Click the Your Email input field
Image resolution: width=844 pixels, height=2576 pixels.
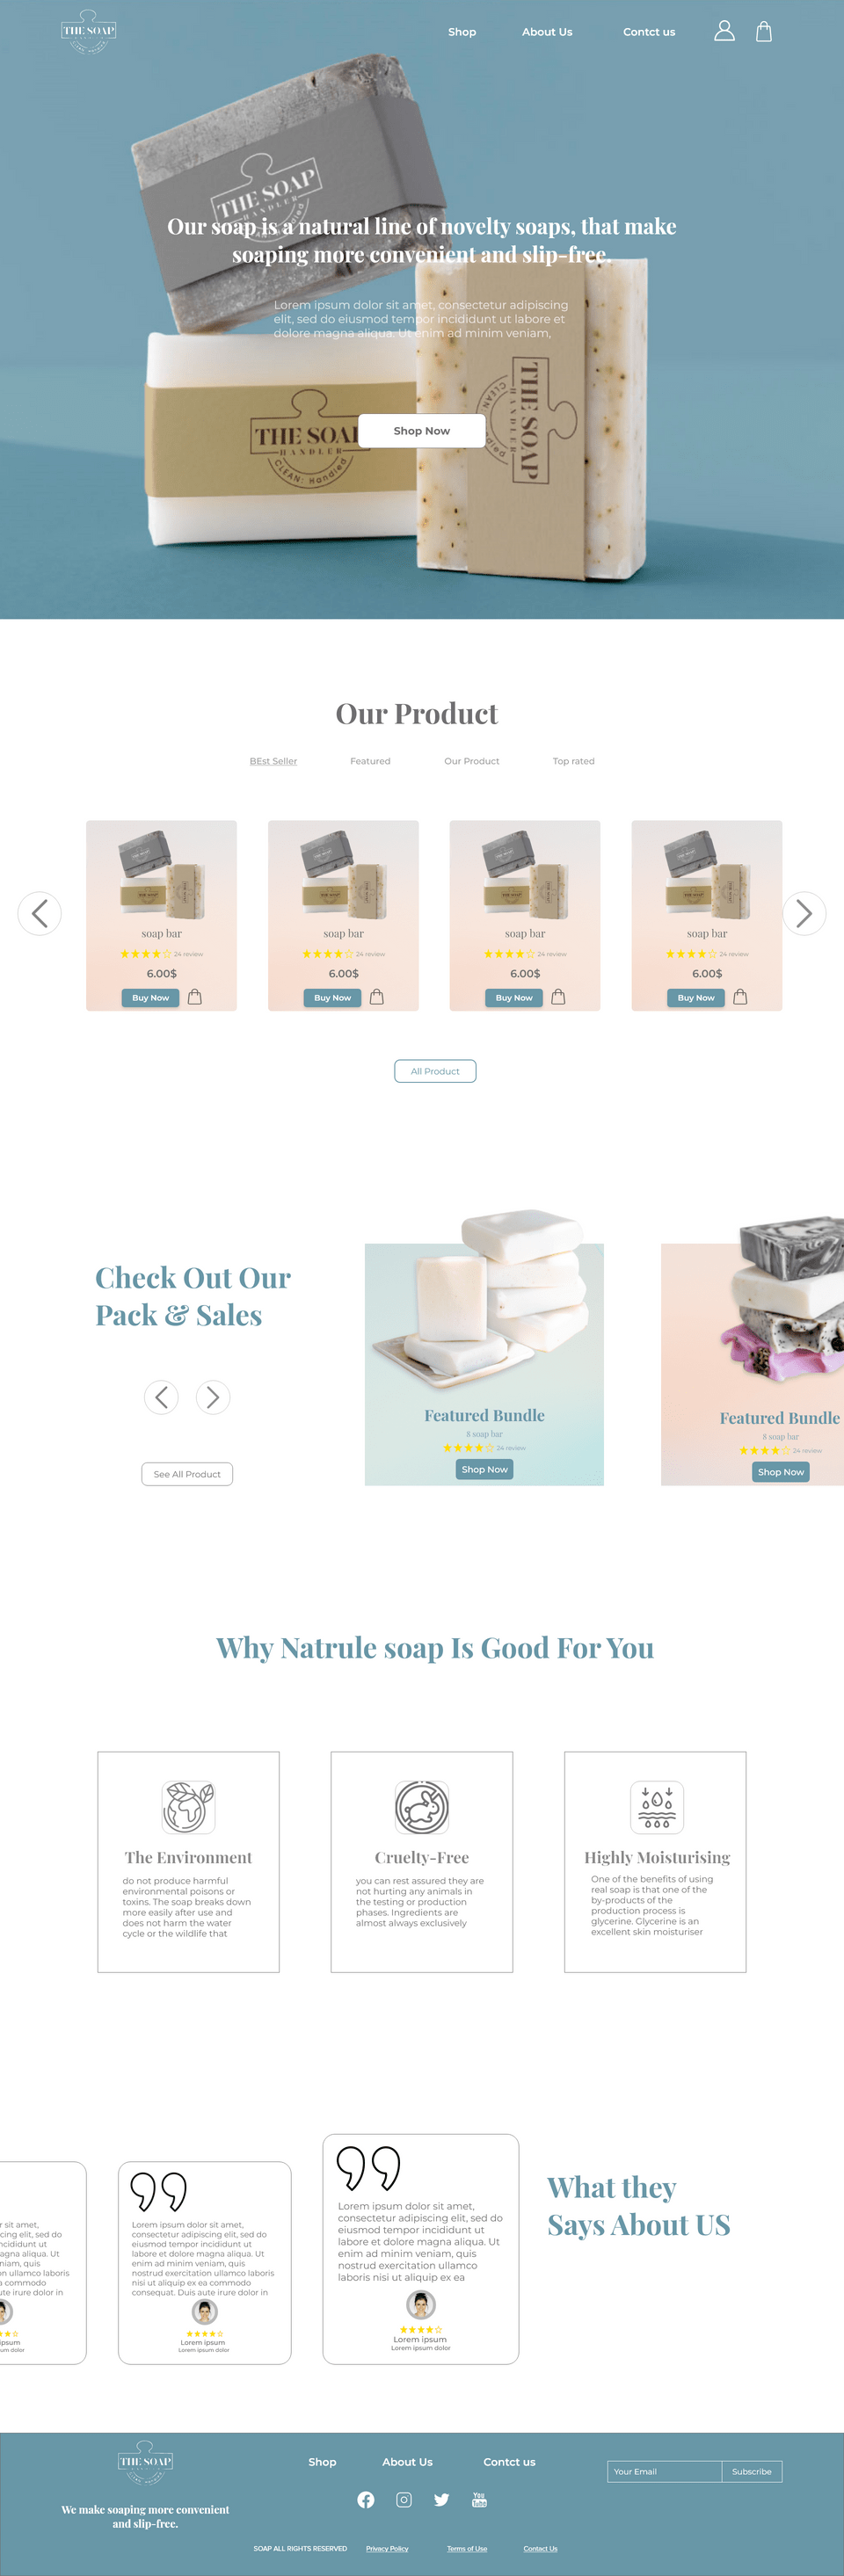(664, 2471)
